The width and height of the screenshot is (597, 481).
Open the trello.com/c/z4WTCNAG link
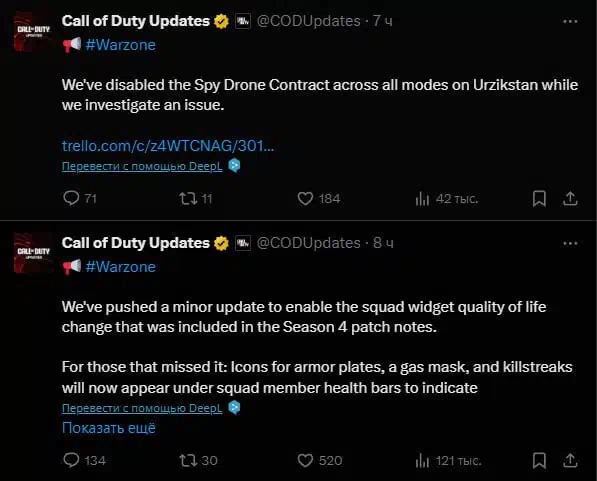pyautogui.click(x=168, y=145)
